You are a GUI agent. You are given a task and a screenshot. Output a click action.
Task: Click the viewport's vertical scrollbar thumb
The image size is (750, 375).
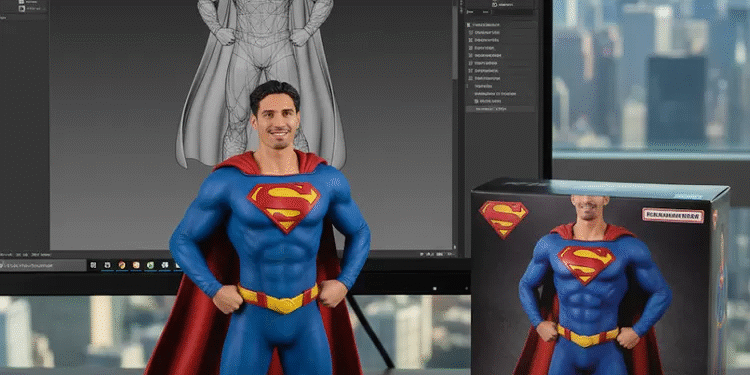(x=454, y=44)
